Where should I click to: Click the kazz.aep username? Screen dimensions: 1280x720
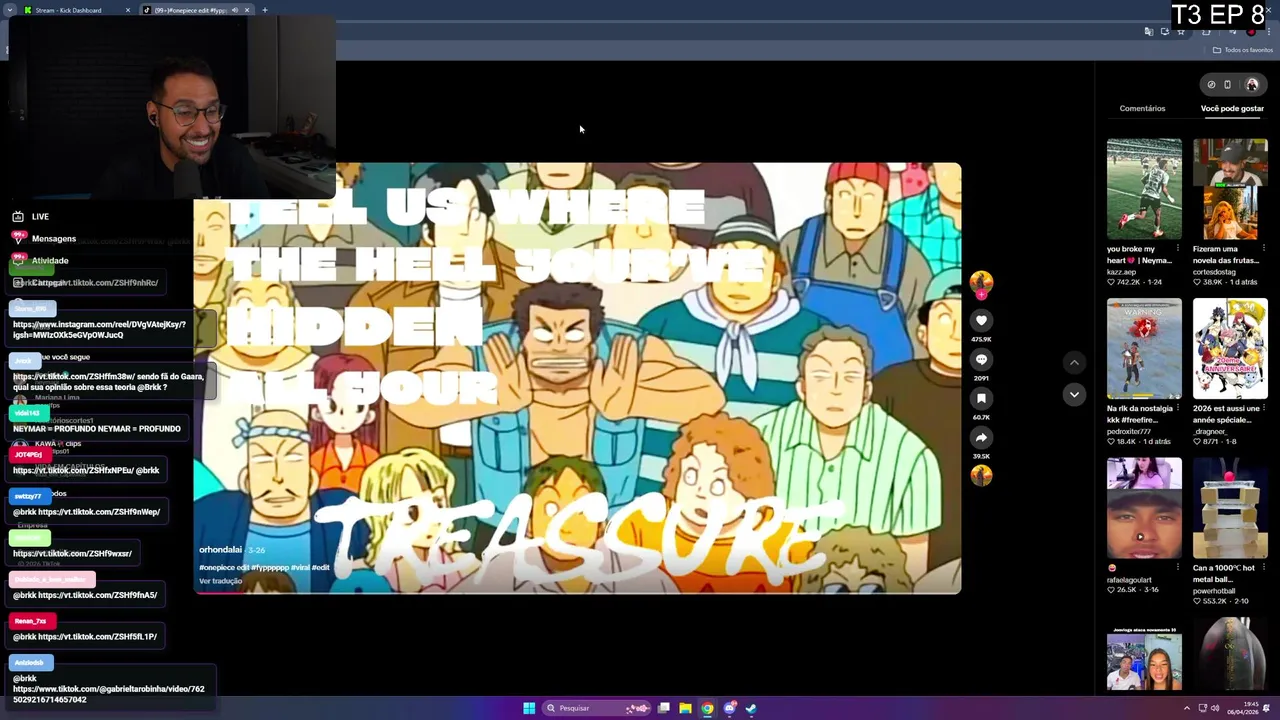tap(1121, 271)
